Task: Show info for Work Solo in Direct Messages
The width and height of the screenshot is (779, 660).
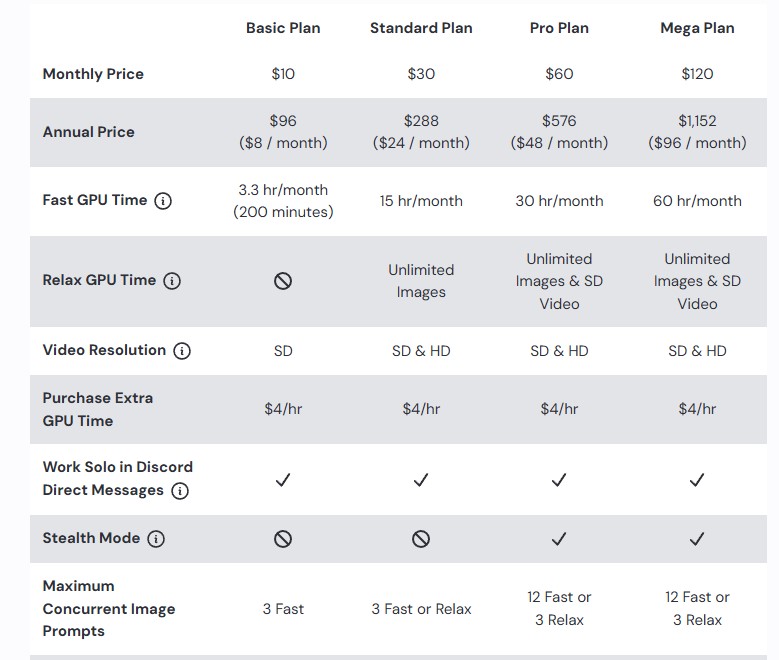Action: tap(180, 491)
